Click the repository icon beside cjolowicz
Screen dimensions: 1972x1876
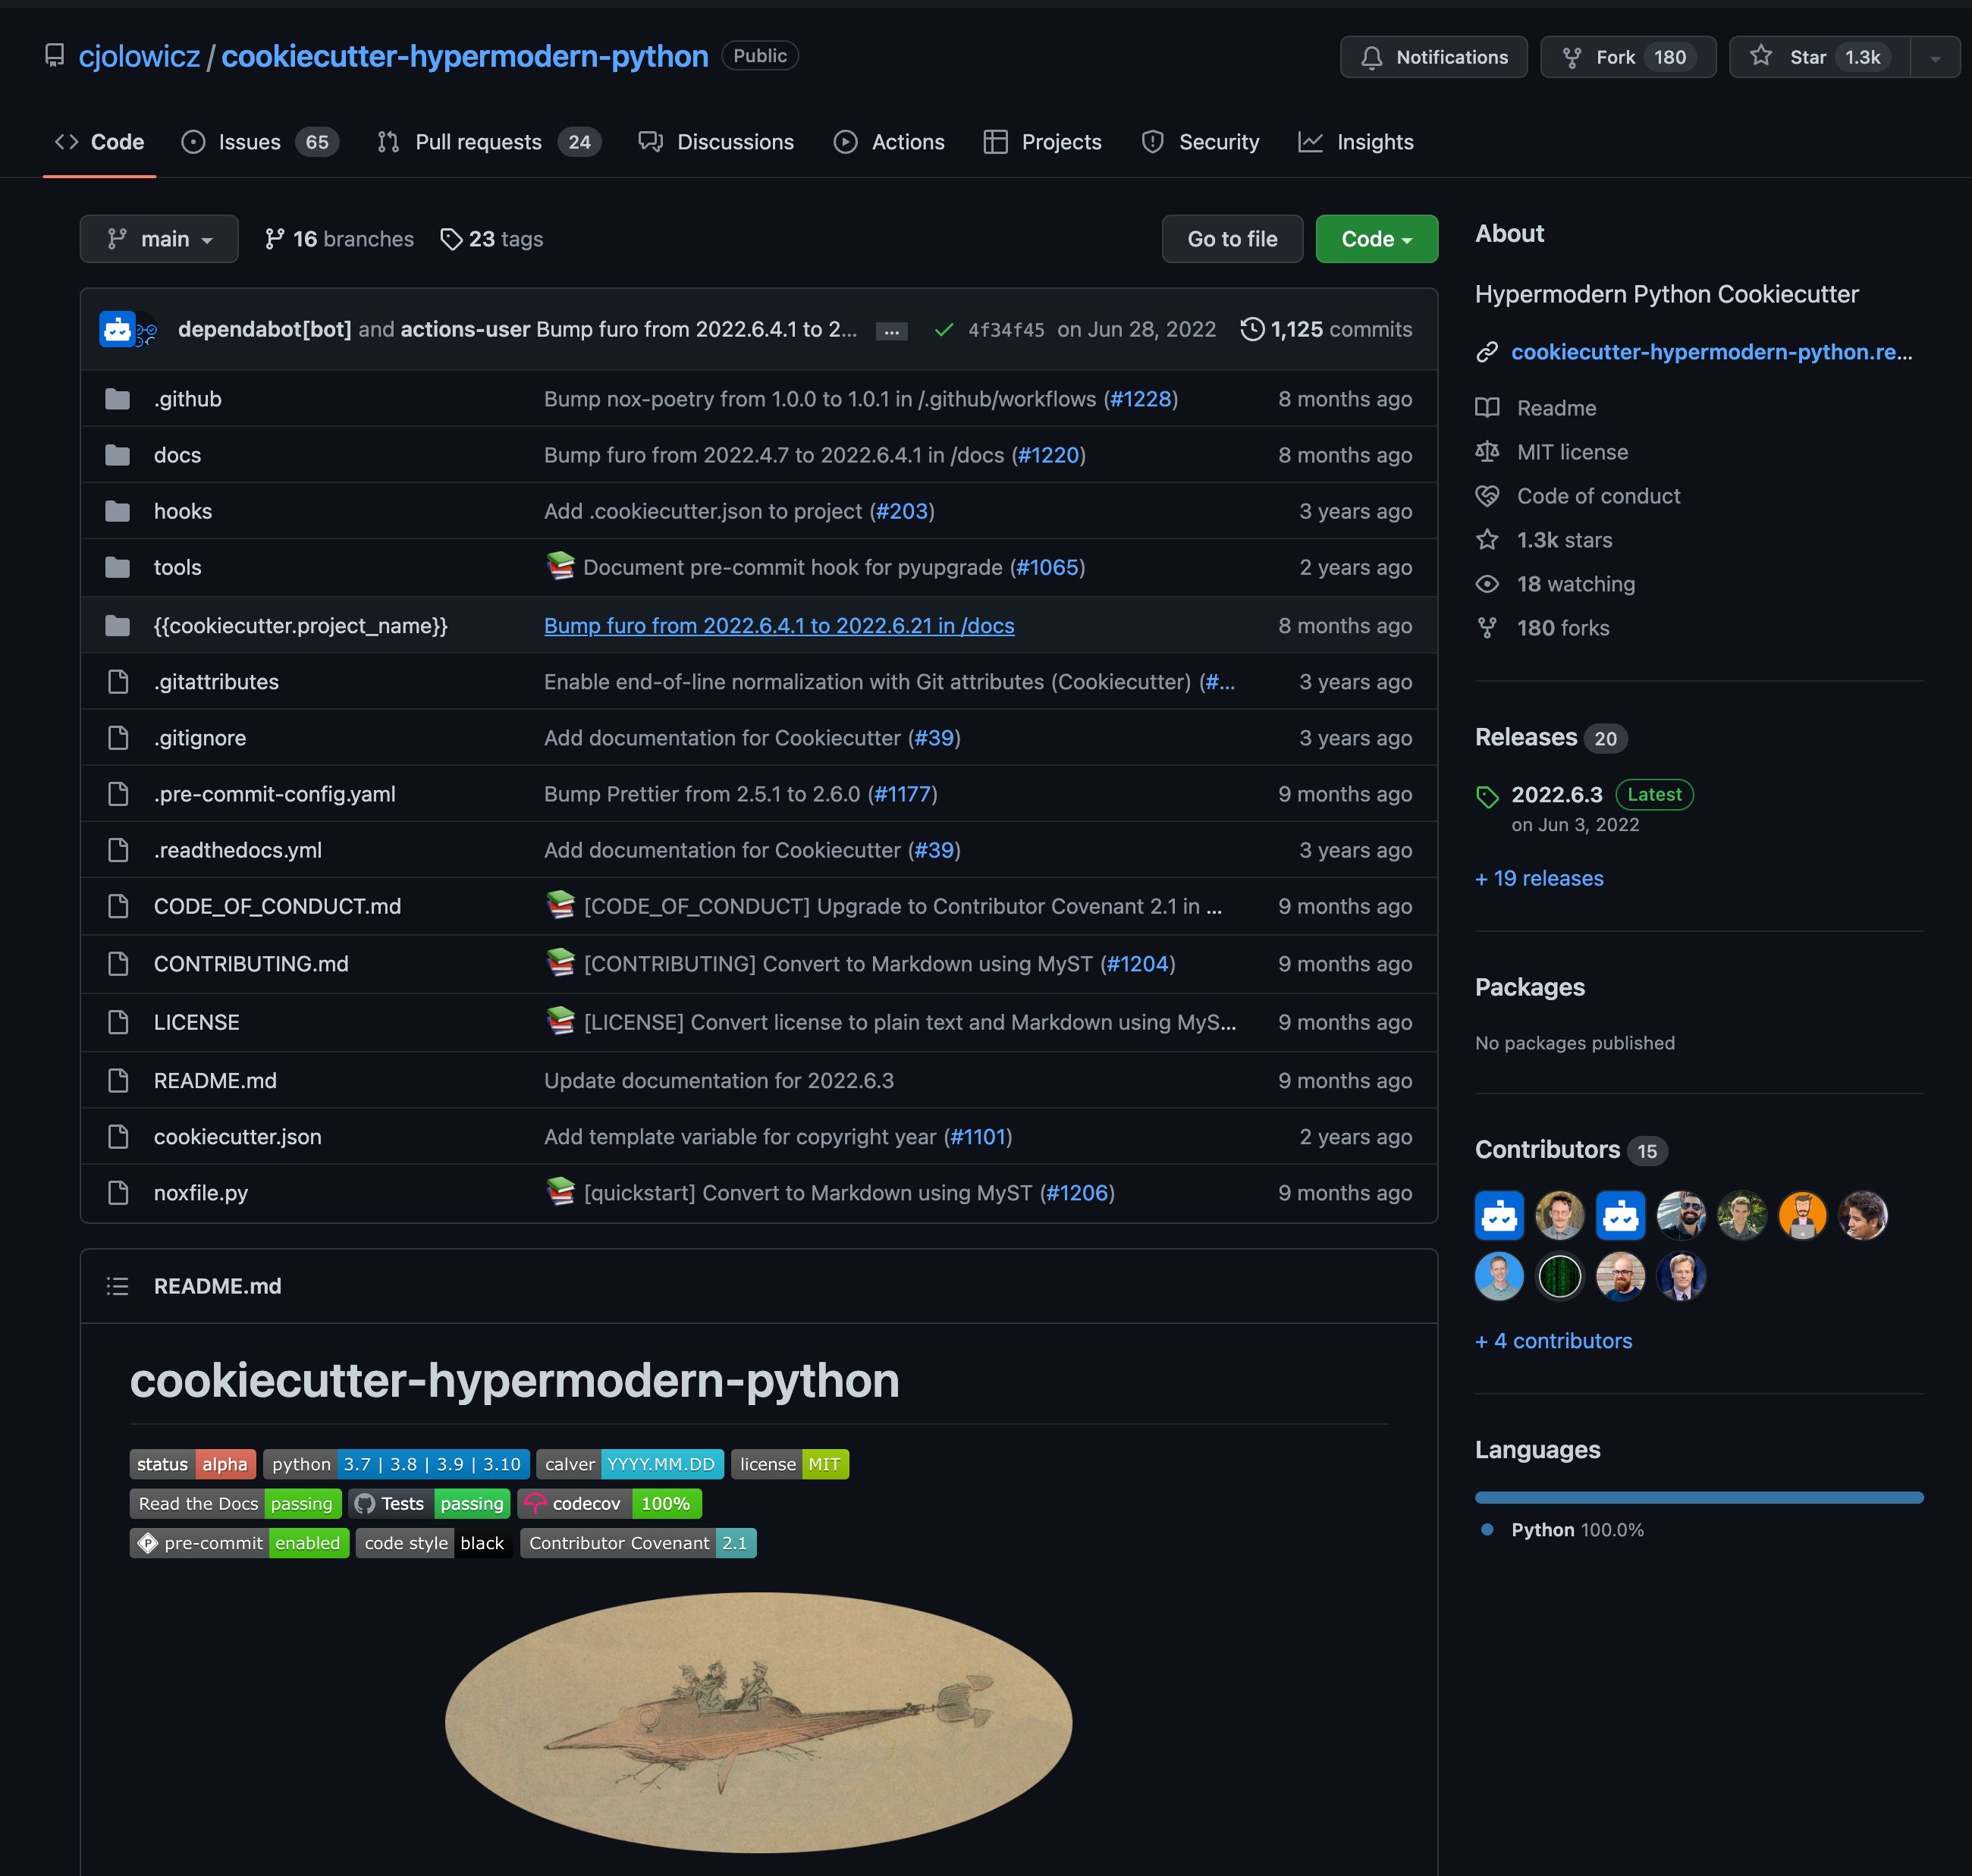click(x=55, y=56)
